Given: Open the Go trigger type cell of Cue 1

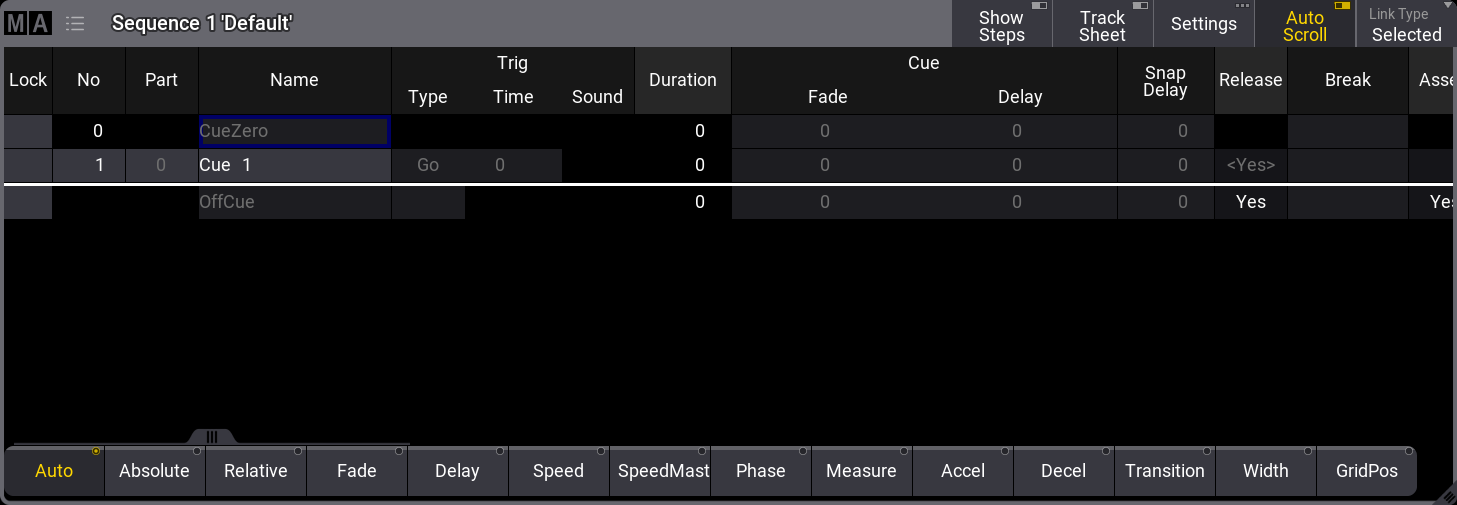Looking at the screenshot, I should (x=428, y=165).
